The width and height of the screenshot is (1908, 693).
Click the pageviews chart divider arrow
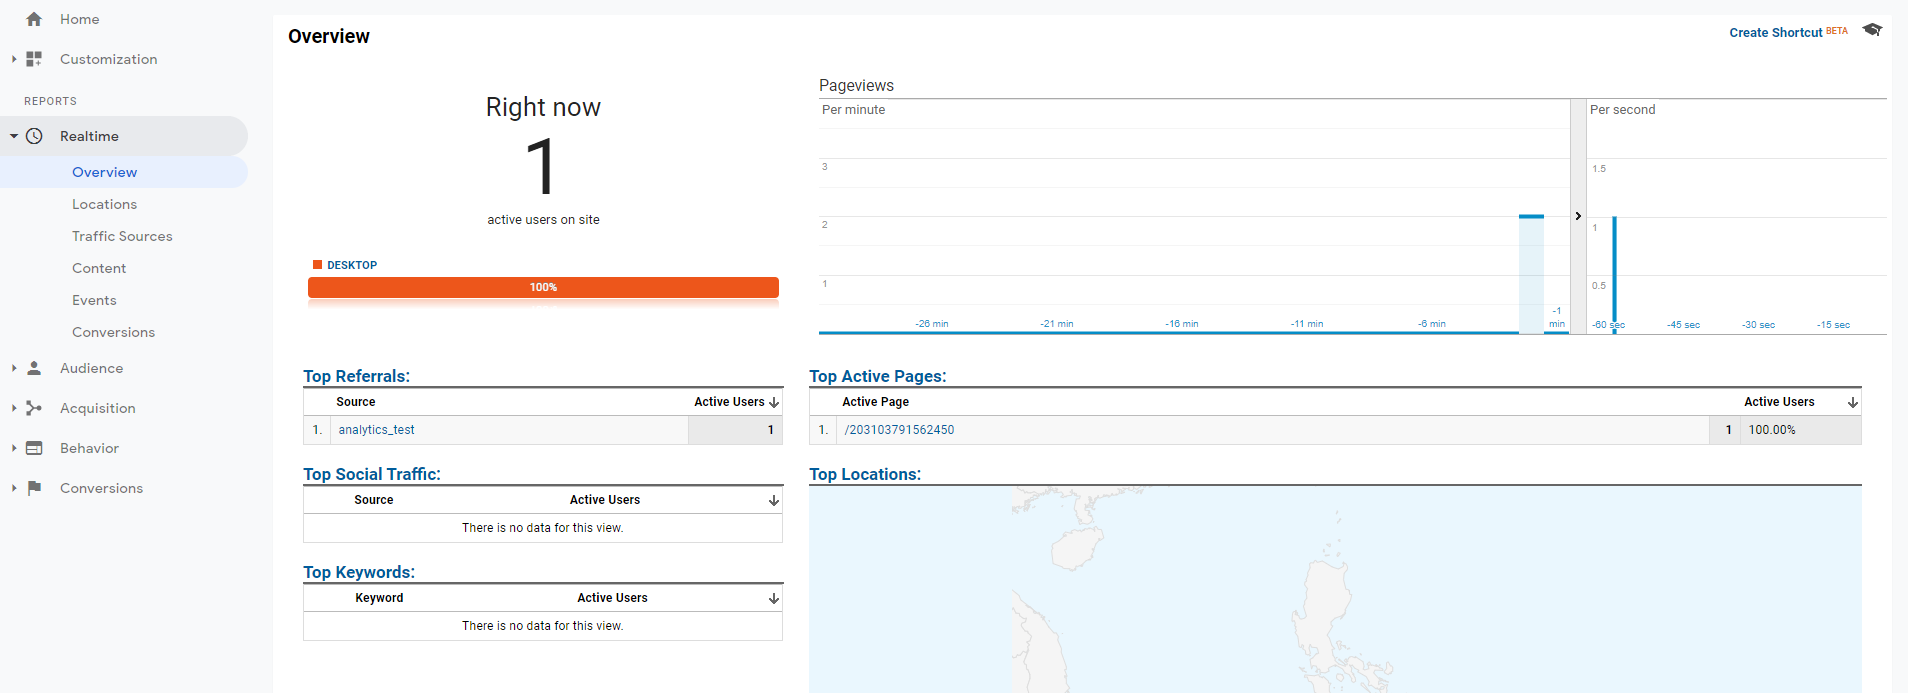[x=1578, y=216]
